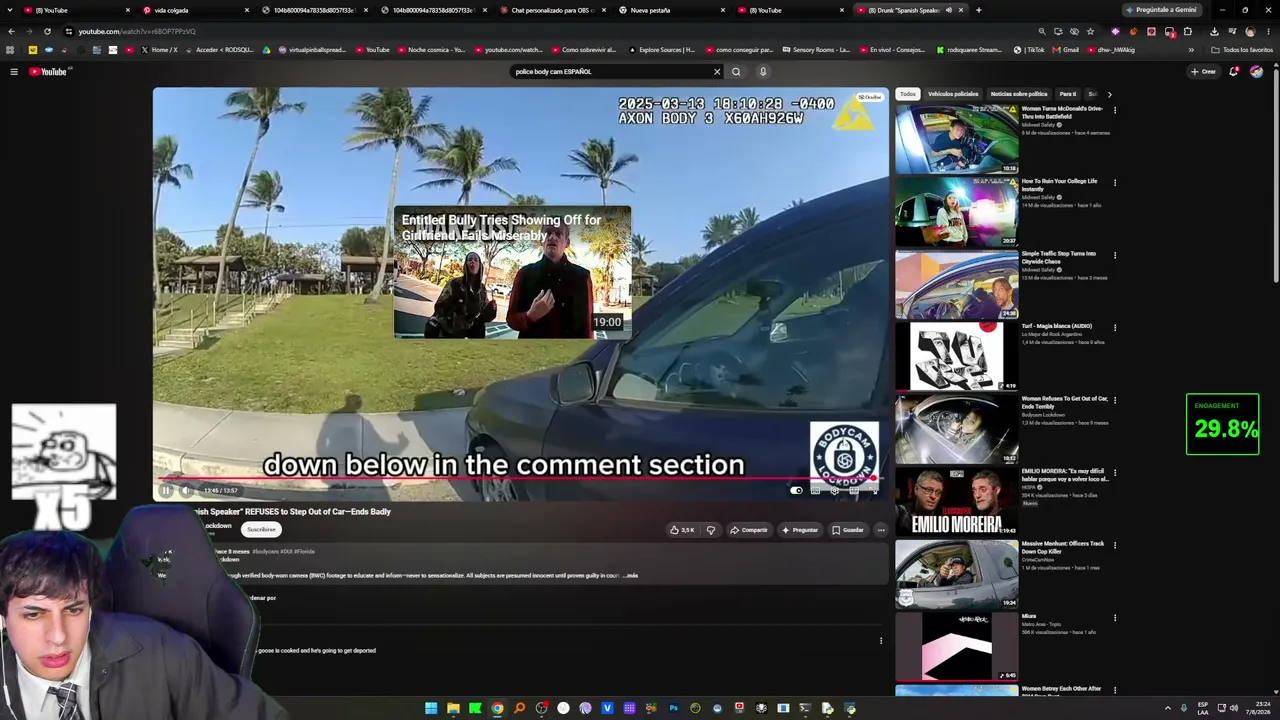Open Chrome media controls icon
Image resolution: width=1280 pixels, height=720 pixels.
point(1232,31)
